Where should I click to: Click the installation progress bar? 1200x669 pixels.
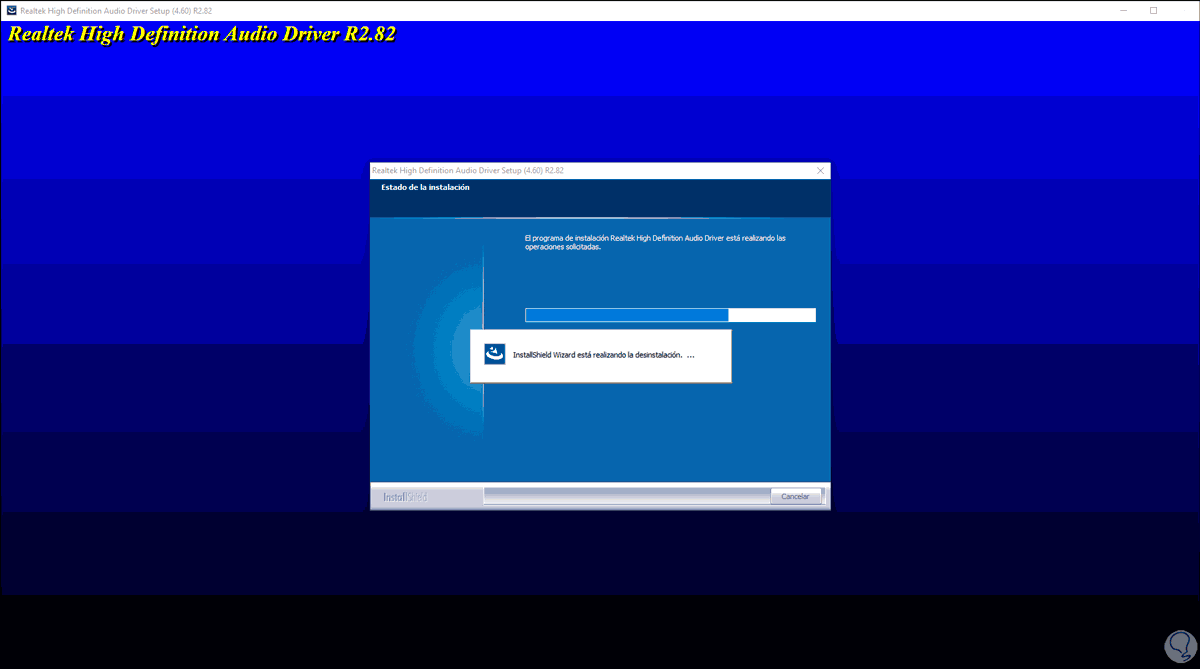point(670,315)
